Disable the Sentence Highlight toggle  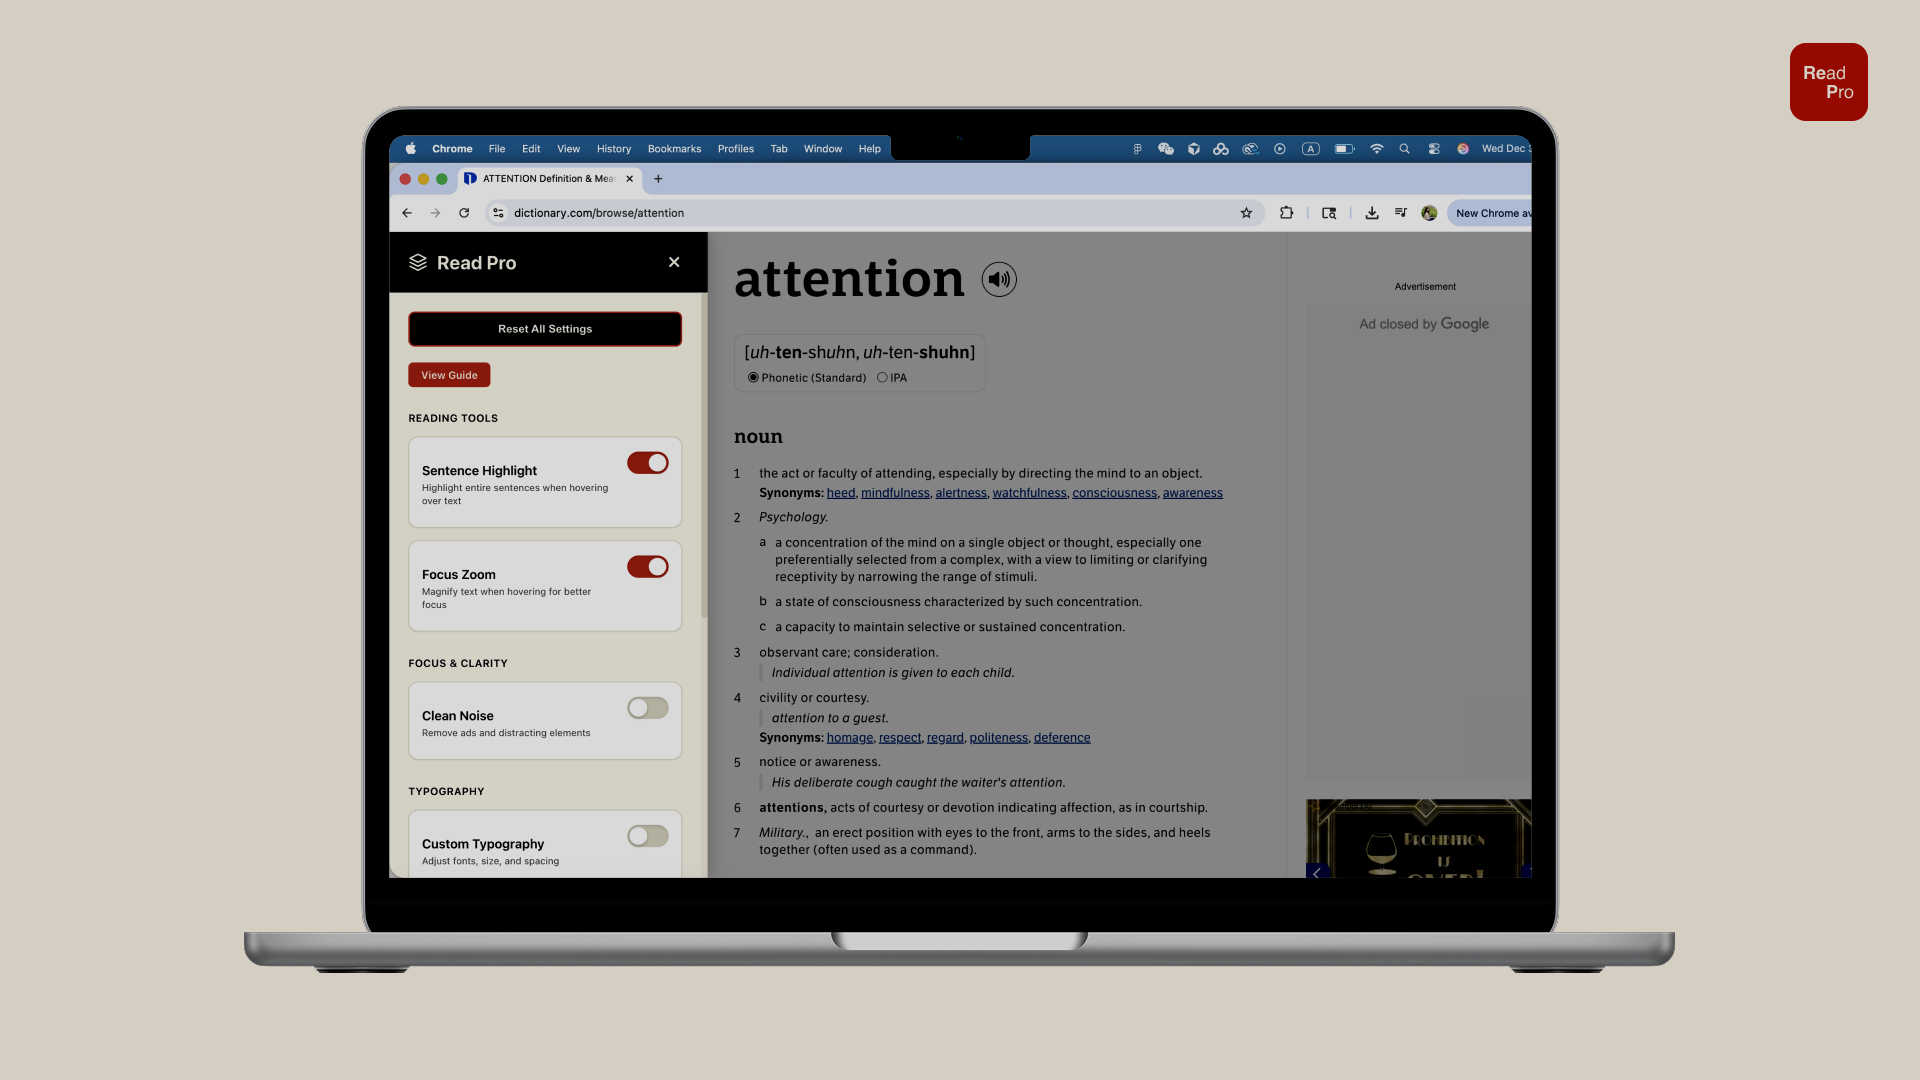[647, 463]
